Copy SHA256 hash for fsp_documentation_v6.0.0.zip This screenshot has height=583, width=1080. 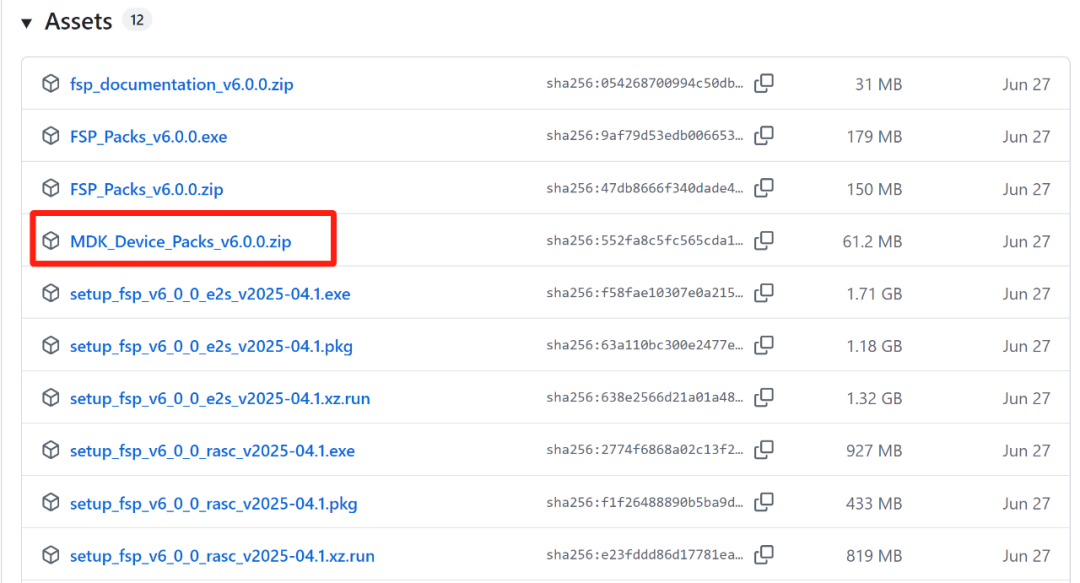(764, 83)
